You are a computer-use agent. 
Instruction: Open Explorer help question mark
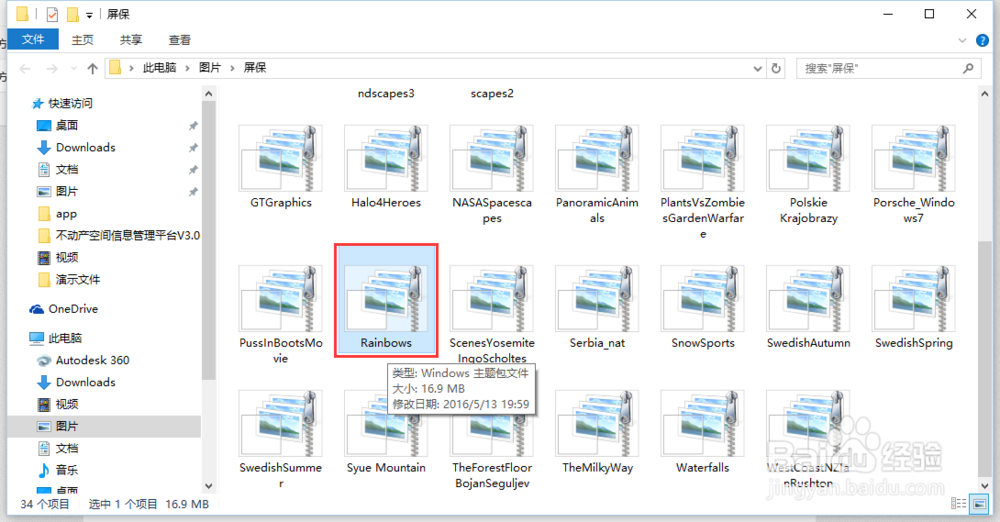[x=982, y=40]
